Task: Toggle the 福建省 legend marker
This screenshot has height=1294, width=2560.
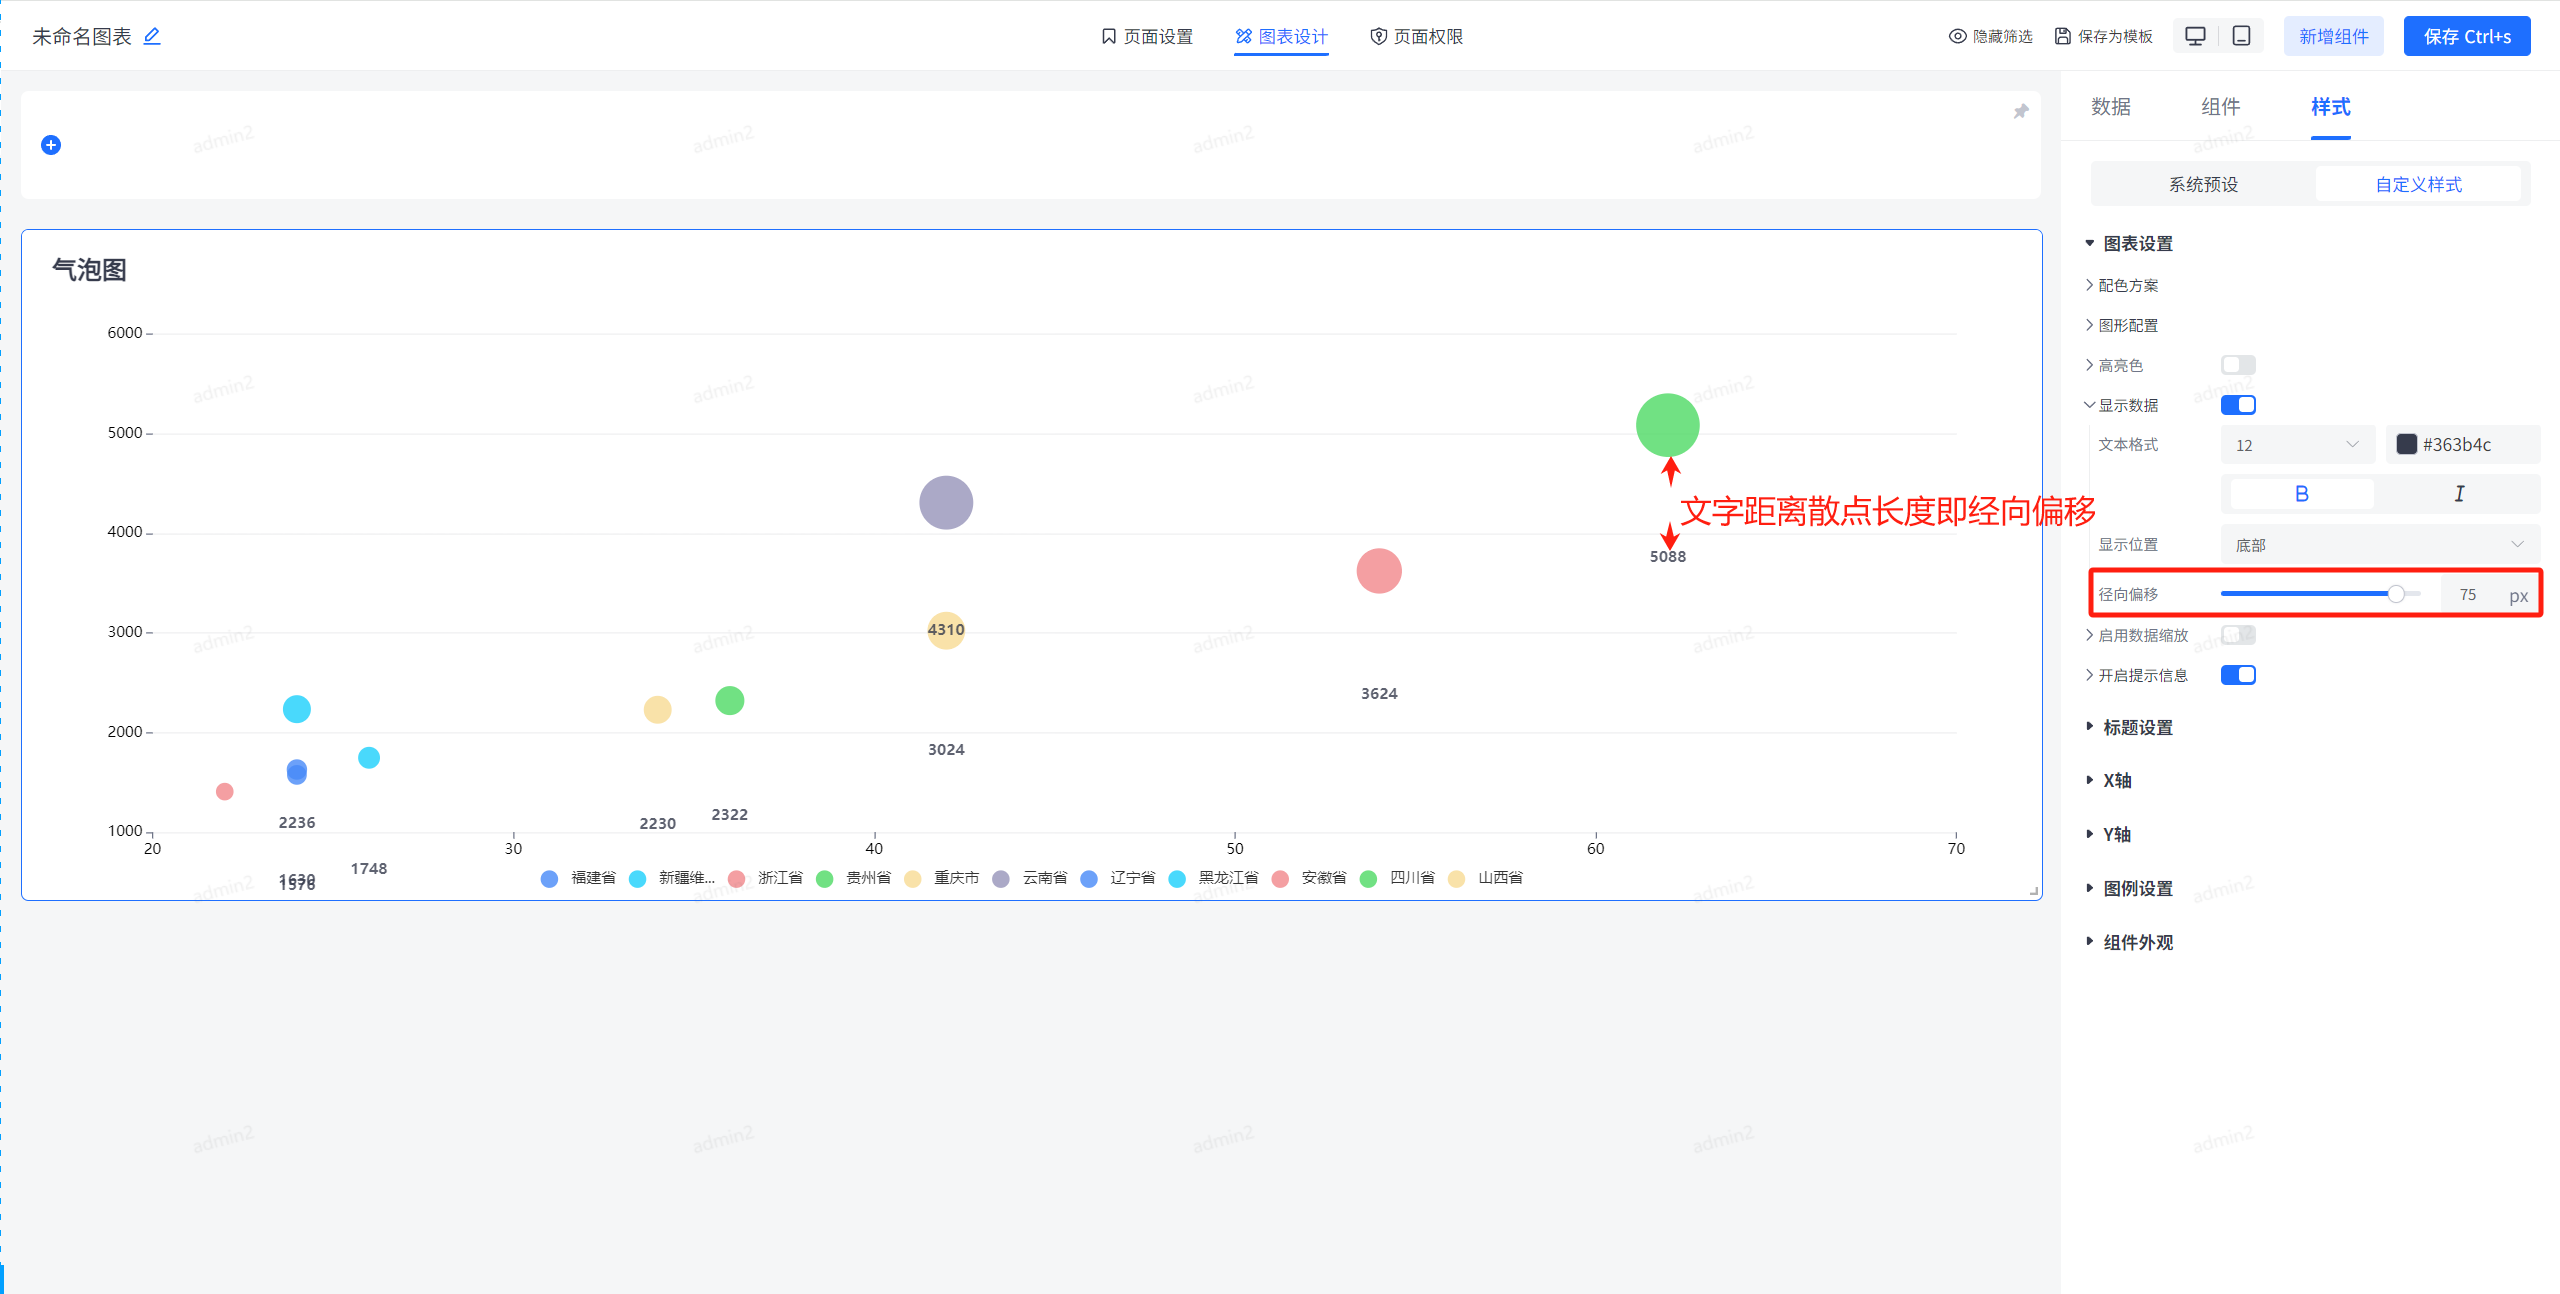Action: [549, 878]
